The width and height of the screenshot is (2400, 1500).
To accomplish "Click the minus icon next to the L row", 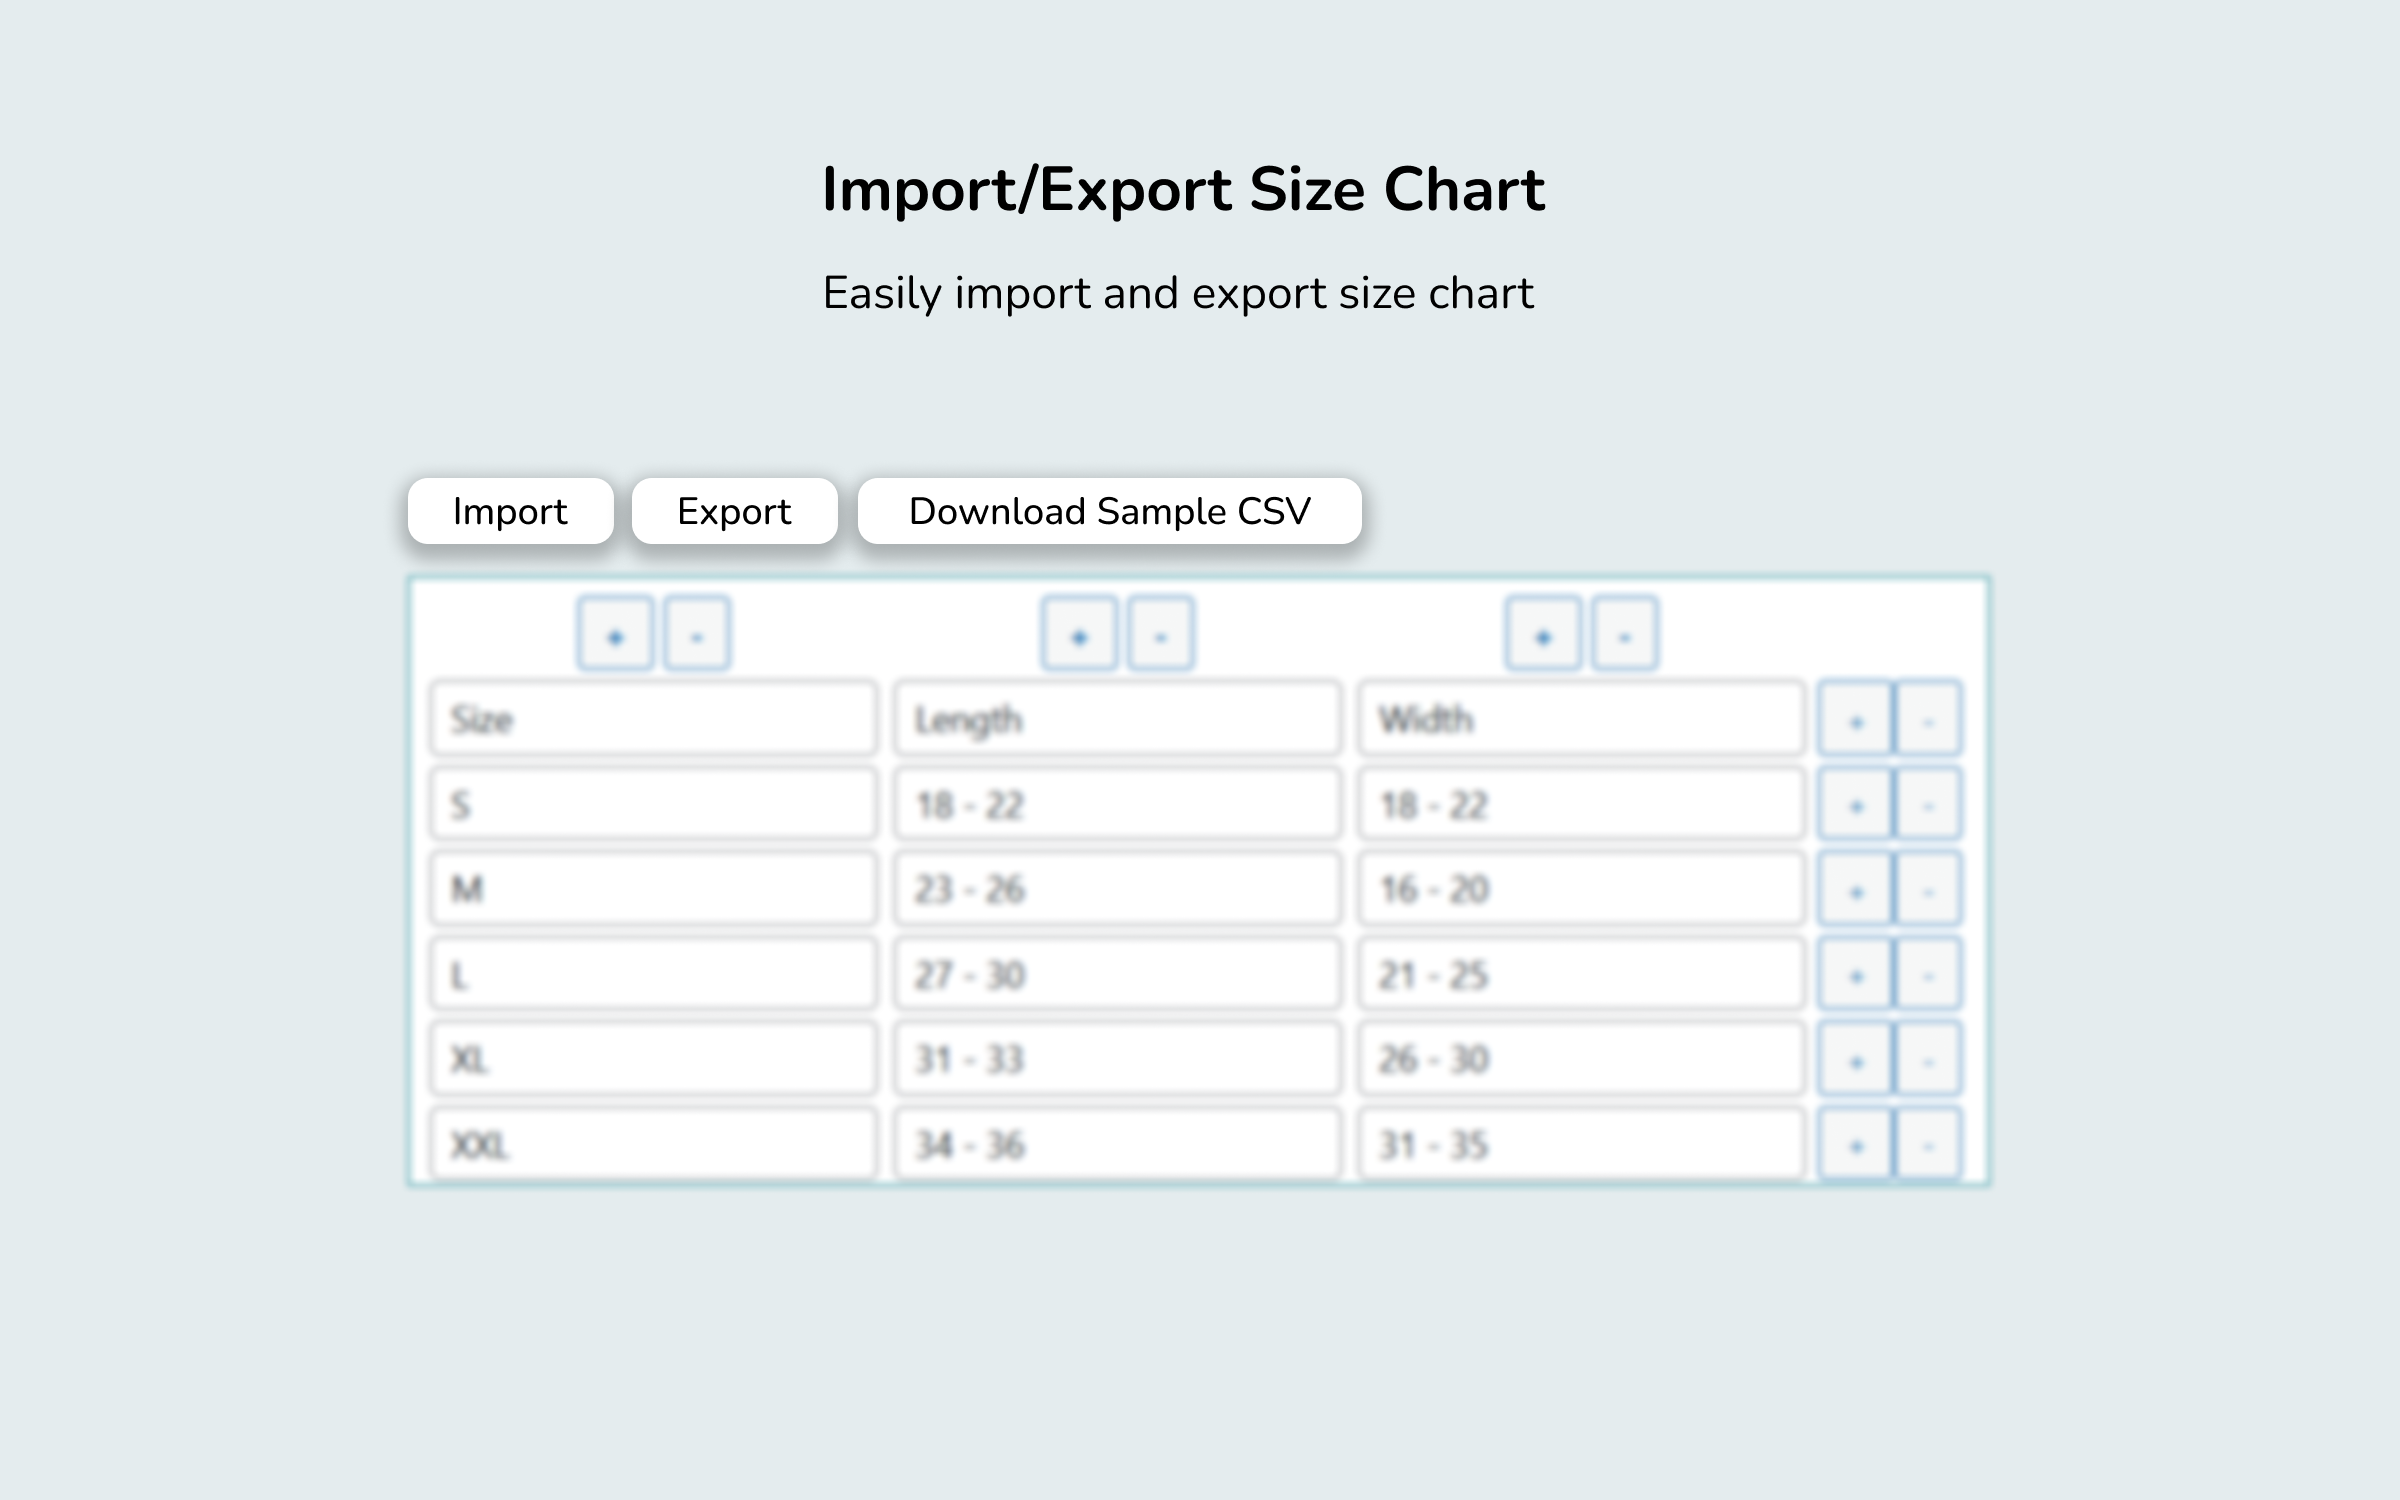I will 1927,973.
